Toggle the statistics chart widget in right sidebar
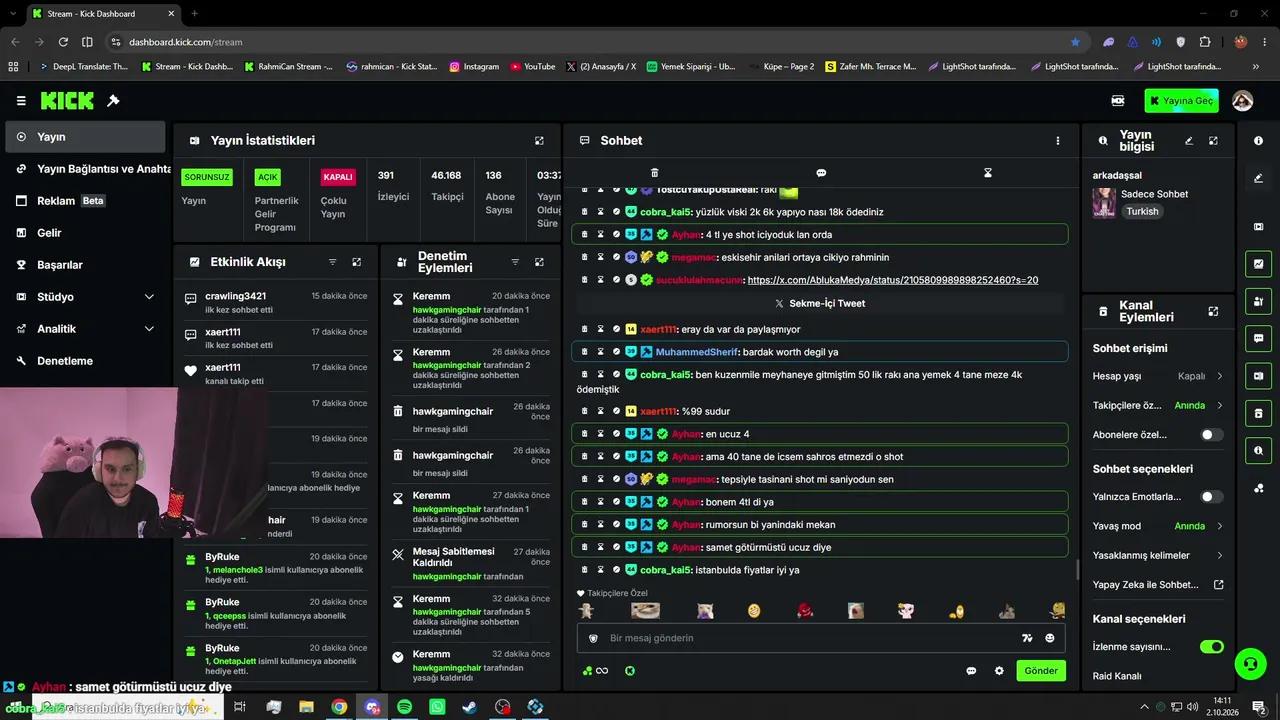This screenshot has height=720, width=1280. pos(1258,265)
